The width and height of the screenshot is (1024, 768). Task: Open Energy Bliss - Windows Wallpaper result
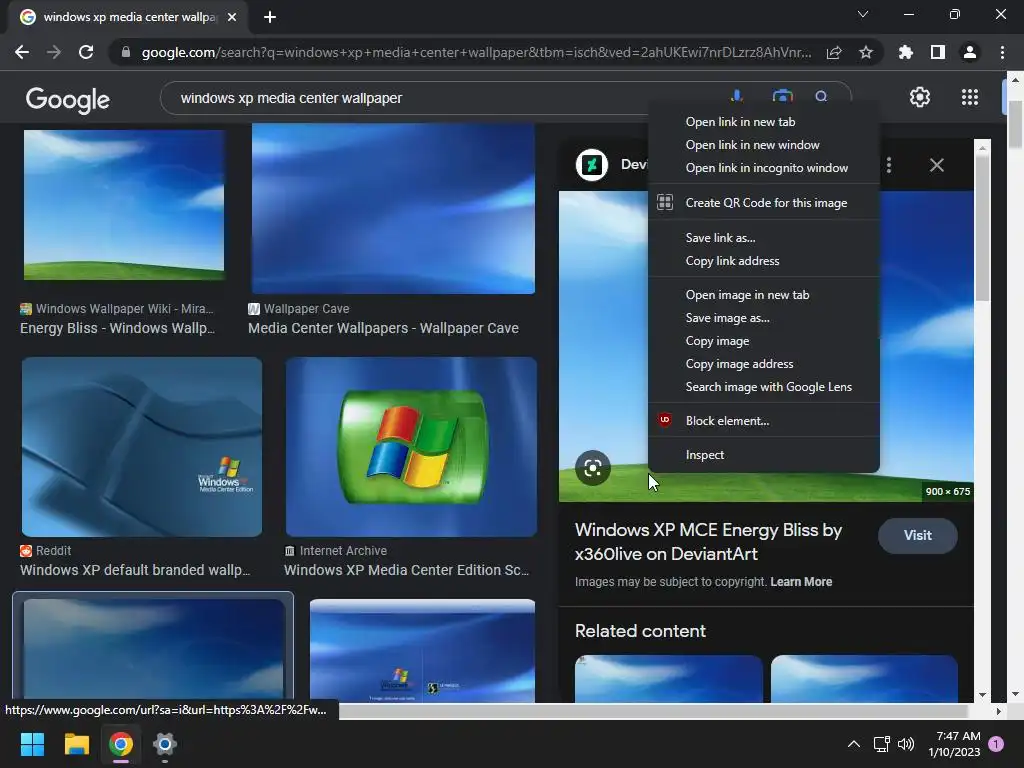118,328
